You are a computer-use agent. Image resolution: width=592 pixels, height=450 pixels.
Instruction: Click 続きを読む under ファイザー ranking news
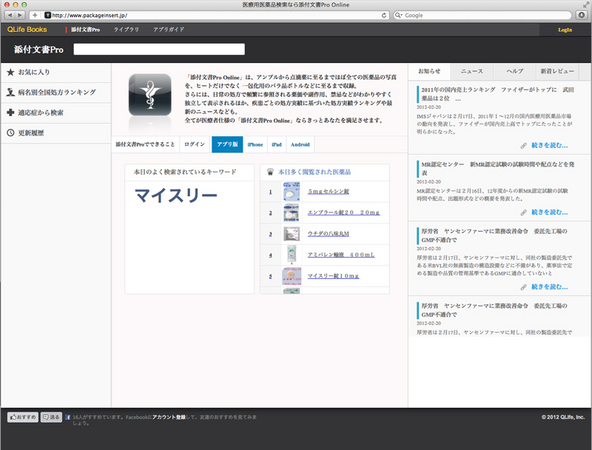coord(550,145)
